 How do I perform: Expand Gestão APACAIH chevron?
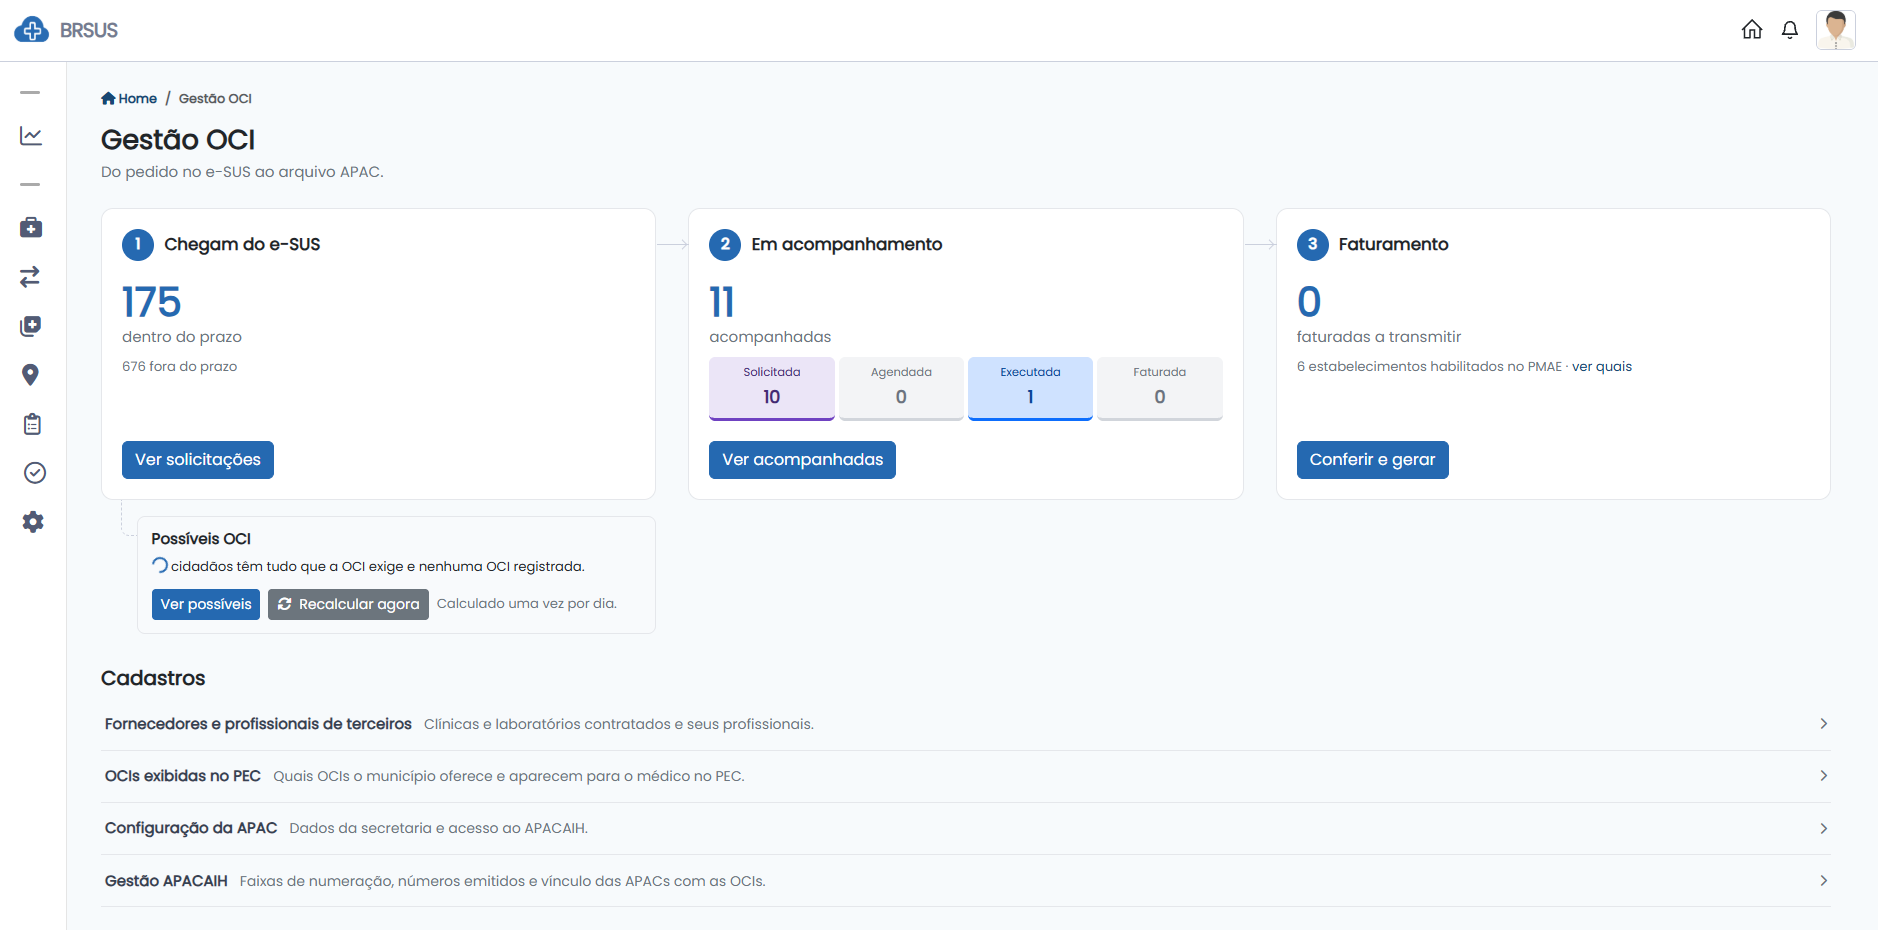(1824, 881)
